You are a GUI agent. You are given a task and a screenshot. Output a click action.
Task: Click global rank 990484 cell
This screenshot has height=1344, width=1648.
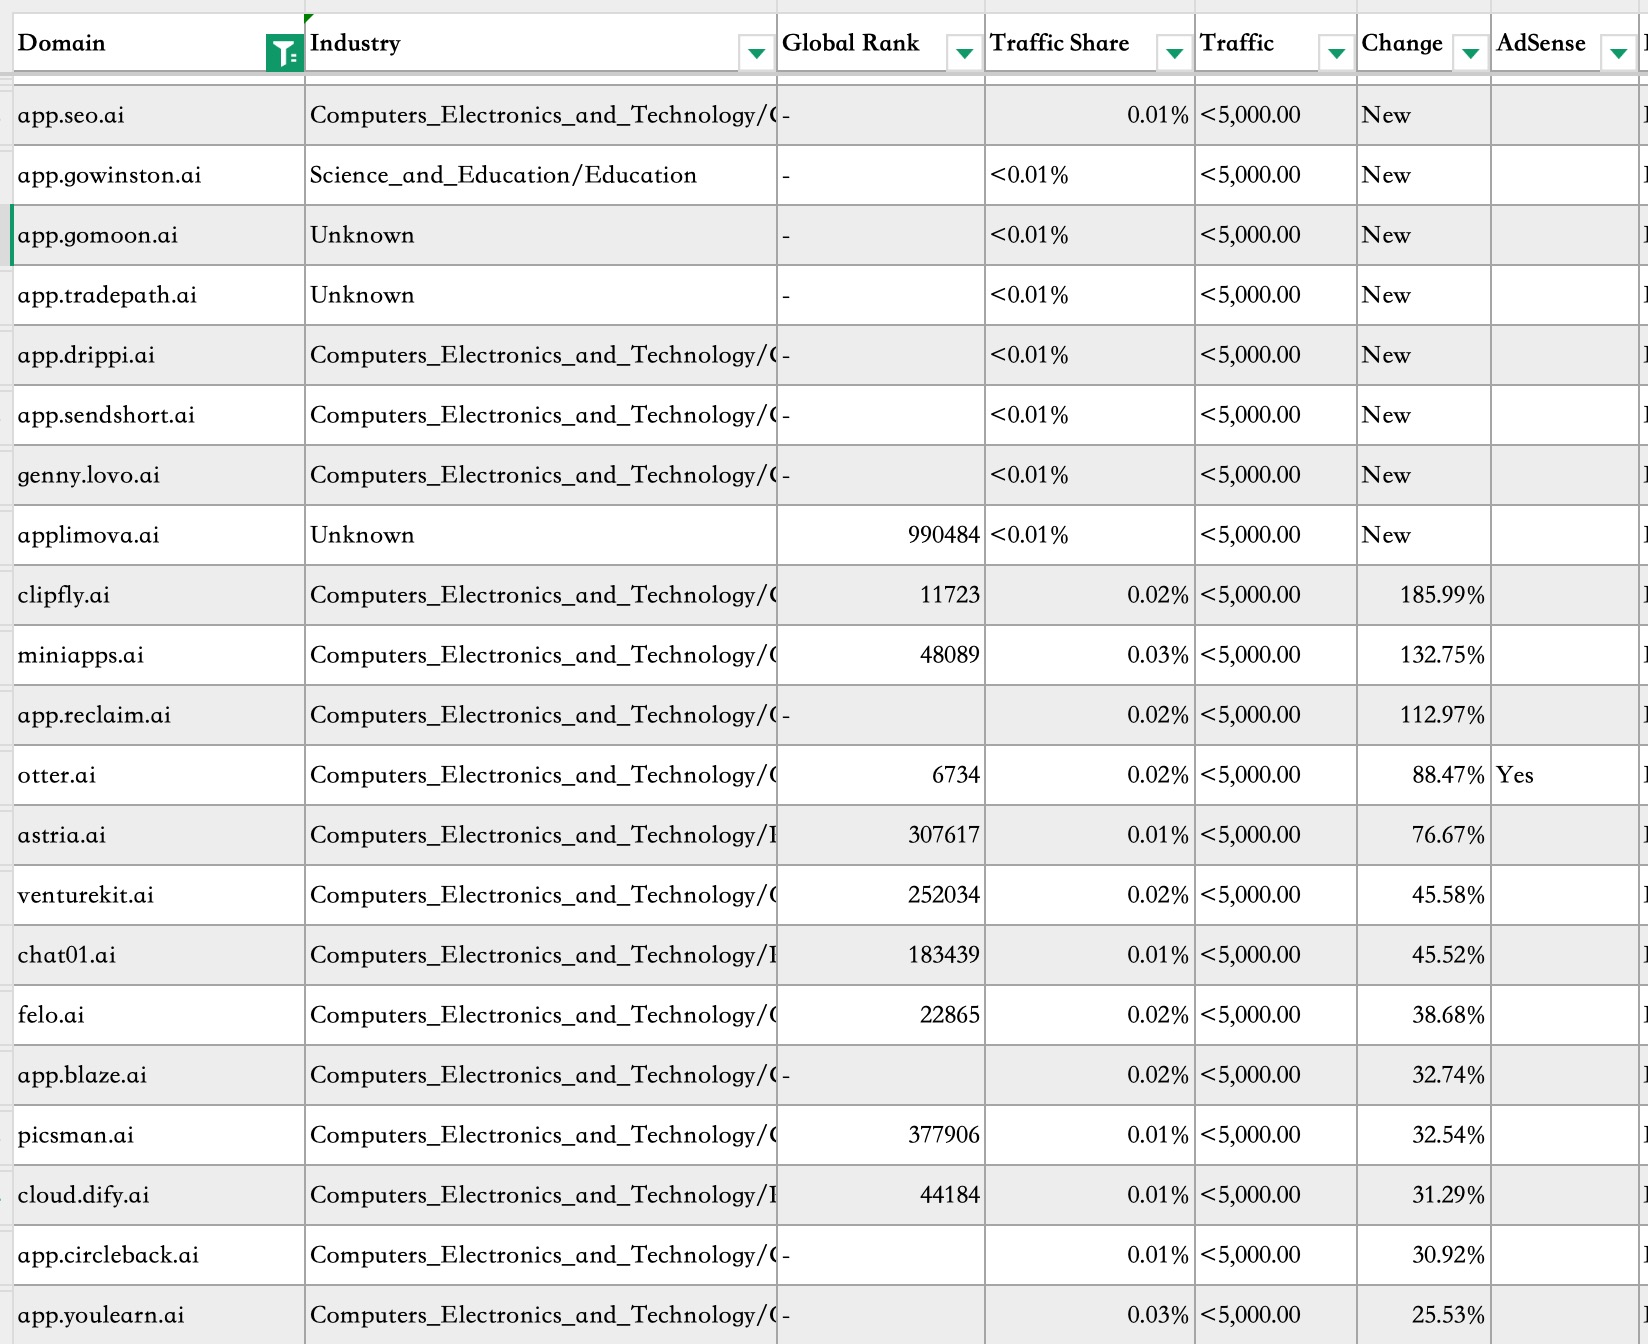(x=881, y=535)
